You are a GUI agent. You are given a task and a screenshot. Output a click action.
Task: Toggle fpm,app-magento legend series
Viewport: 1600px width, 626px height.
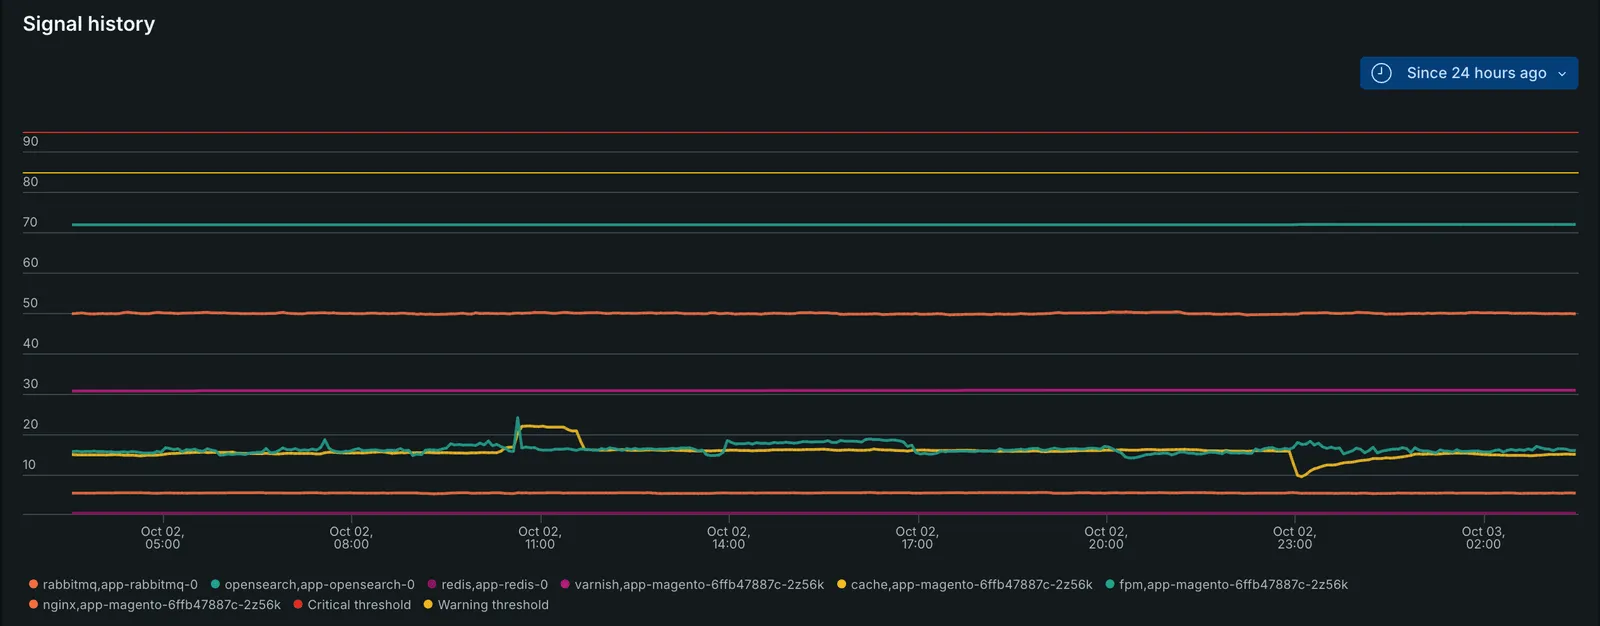pyautogui.click(x=1226, y=585)
